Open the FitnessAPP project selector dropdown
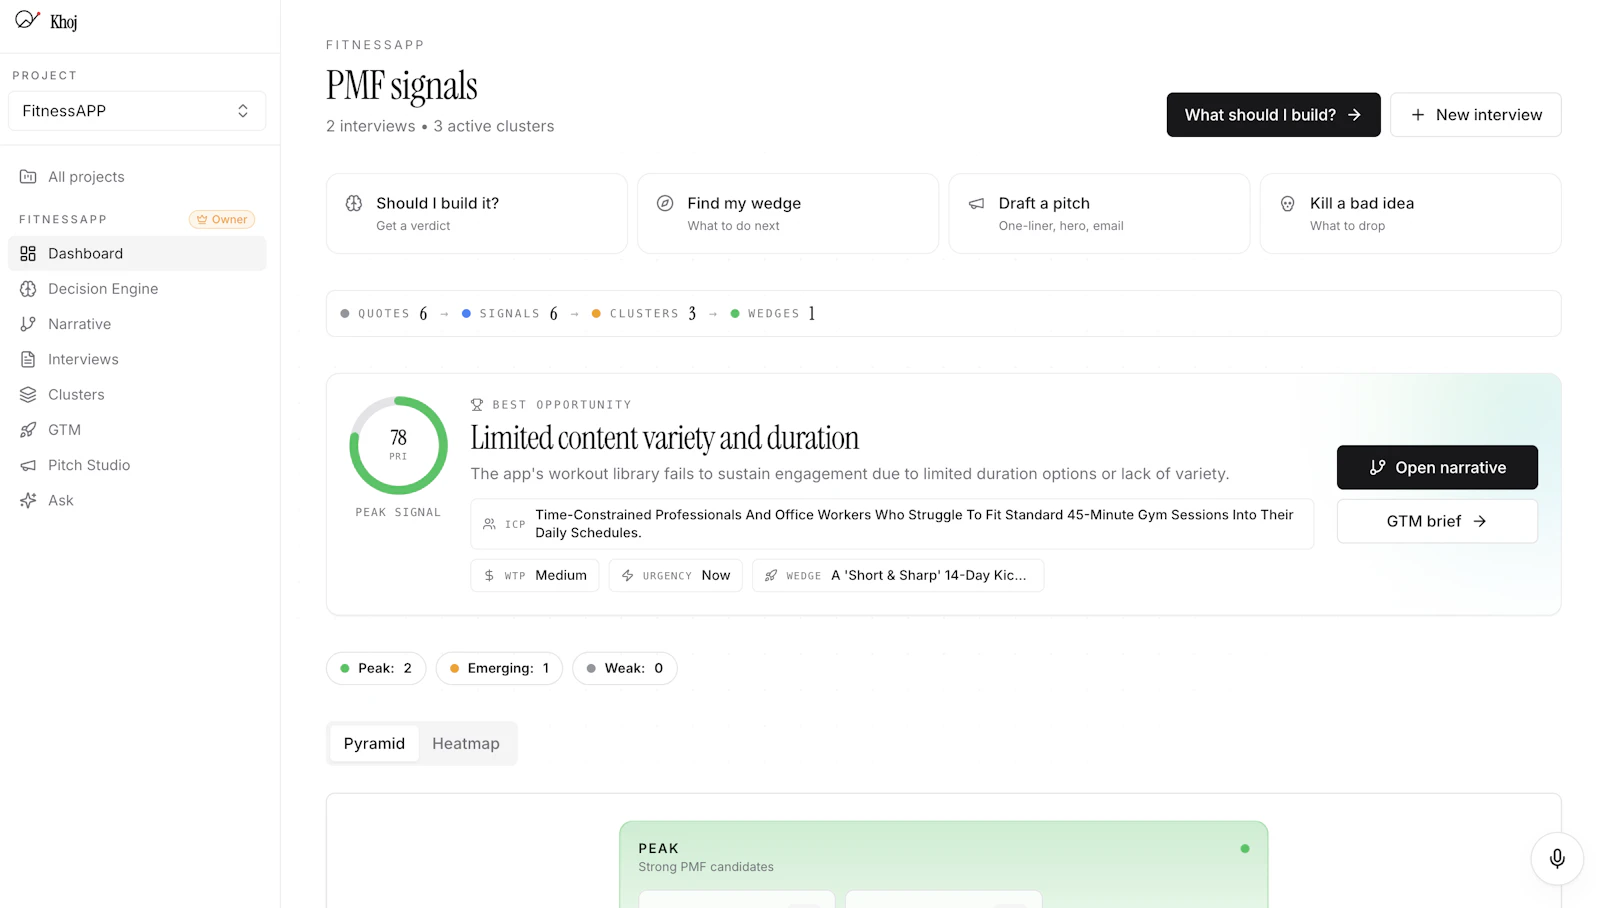The image size is (1600, 908). [137, 111]
